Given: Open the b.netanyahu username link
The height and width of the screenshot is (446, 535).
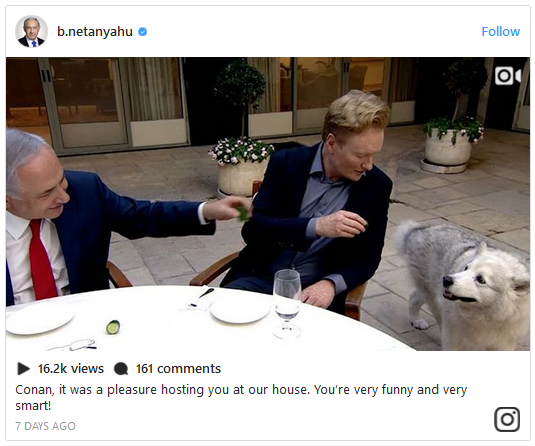Looking at the screenshot, I should [95, 32].
